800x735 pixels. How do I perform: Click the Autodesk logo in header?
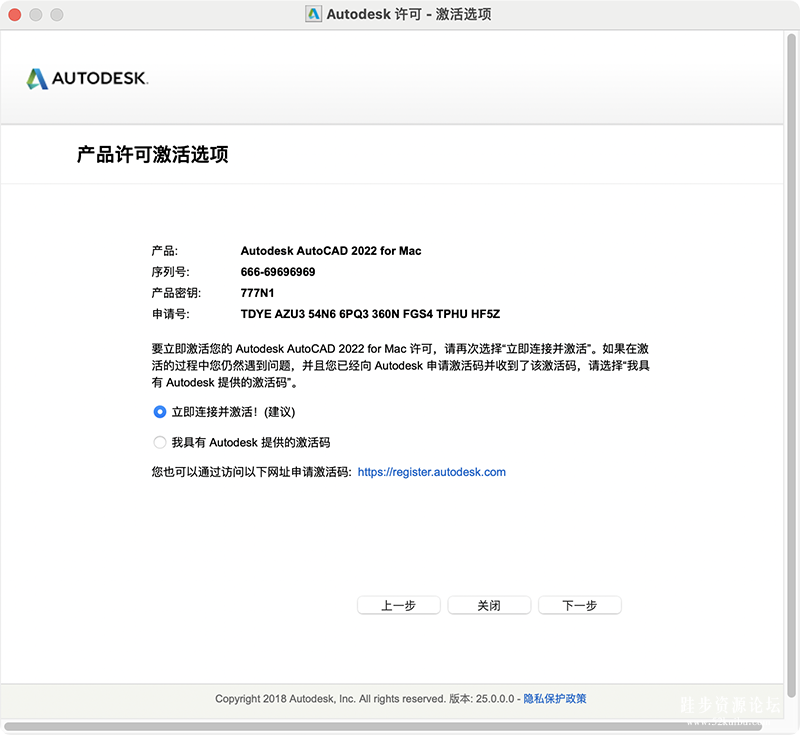tap(87, 79)
